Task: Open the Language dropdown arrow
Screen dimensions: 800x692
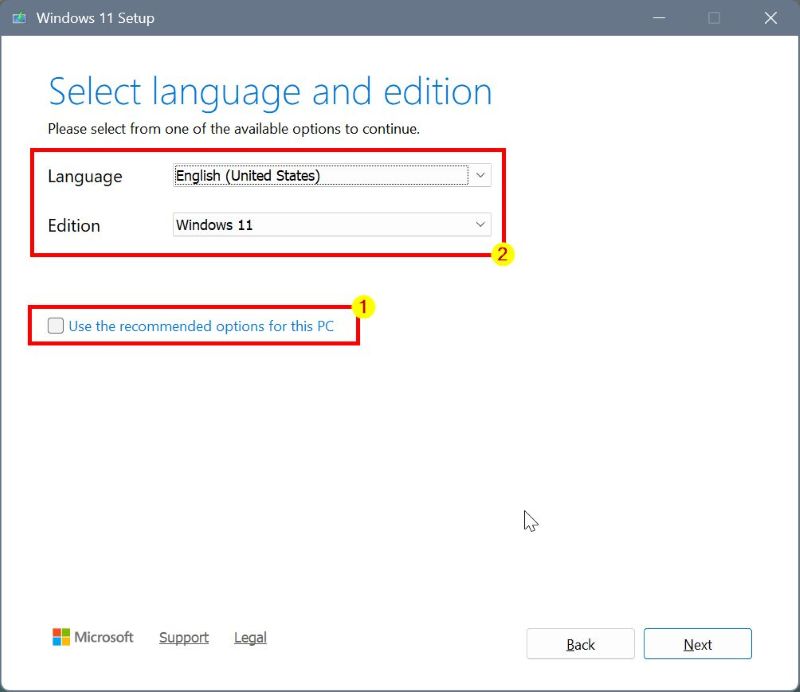Action: (x=480, y=176)
